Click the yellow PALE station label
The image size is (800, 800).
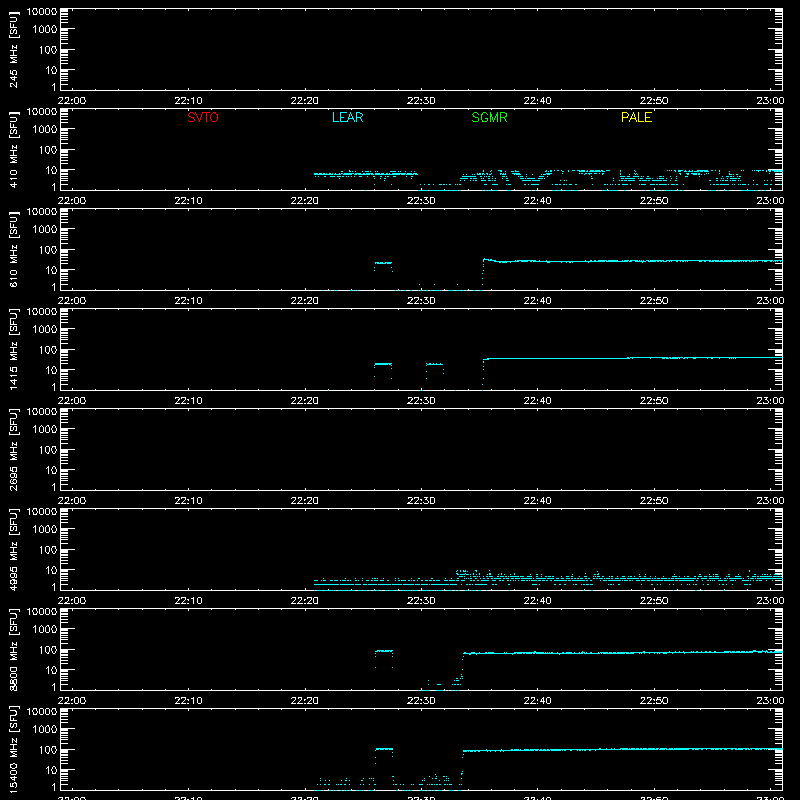636,117
